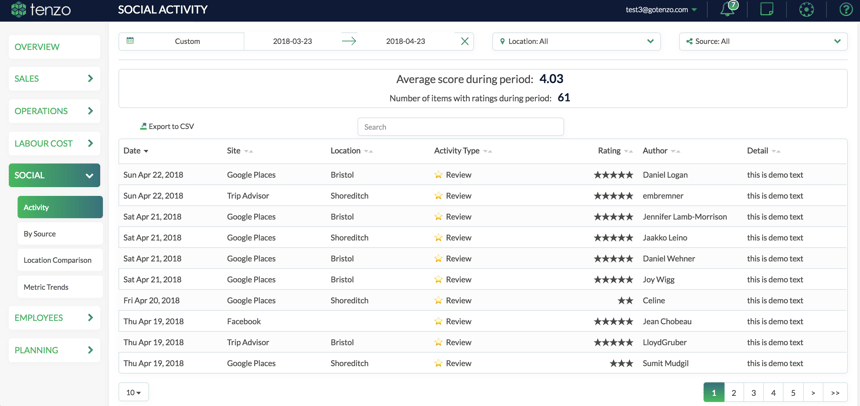
Task: Click the rated items count 61
Action: (564, 98)
